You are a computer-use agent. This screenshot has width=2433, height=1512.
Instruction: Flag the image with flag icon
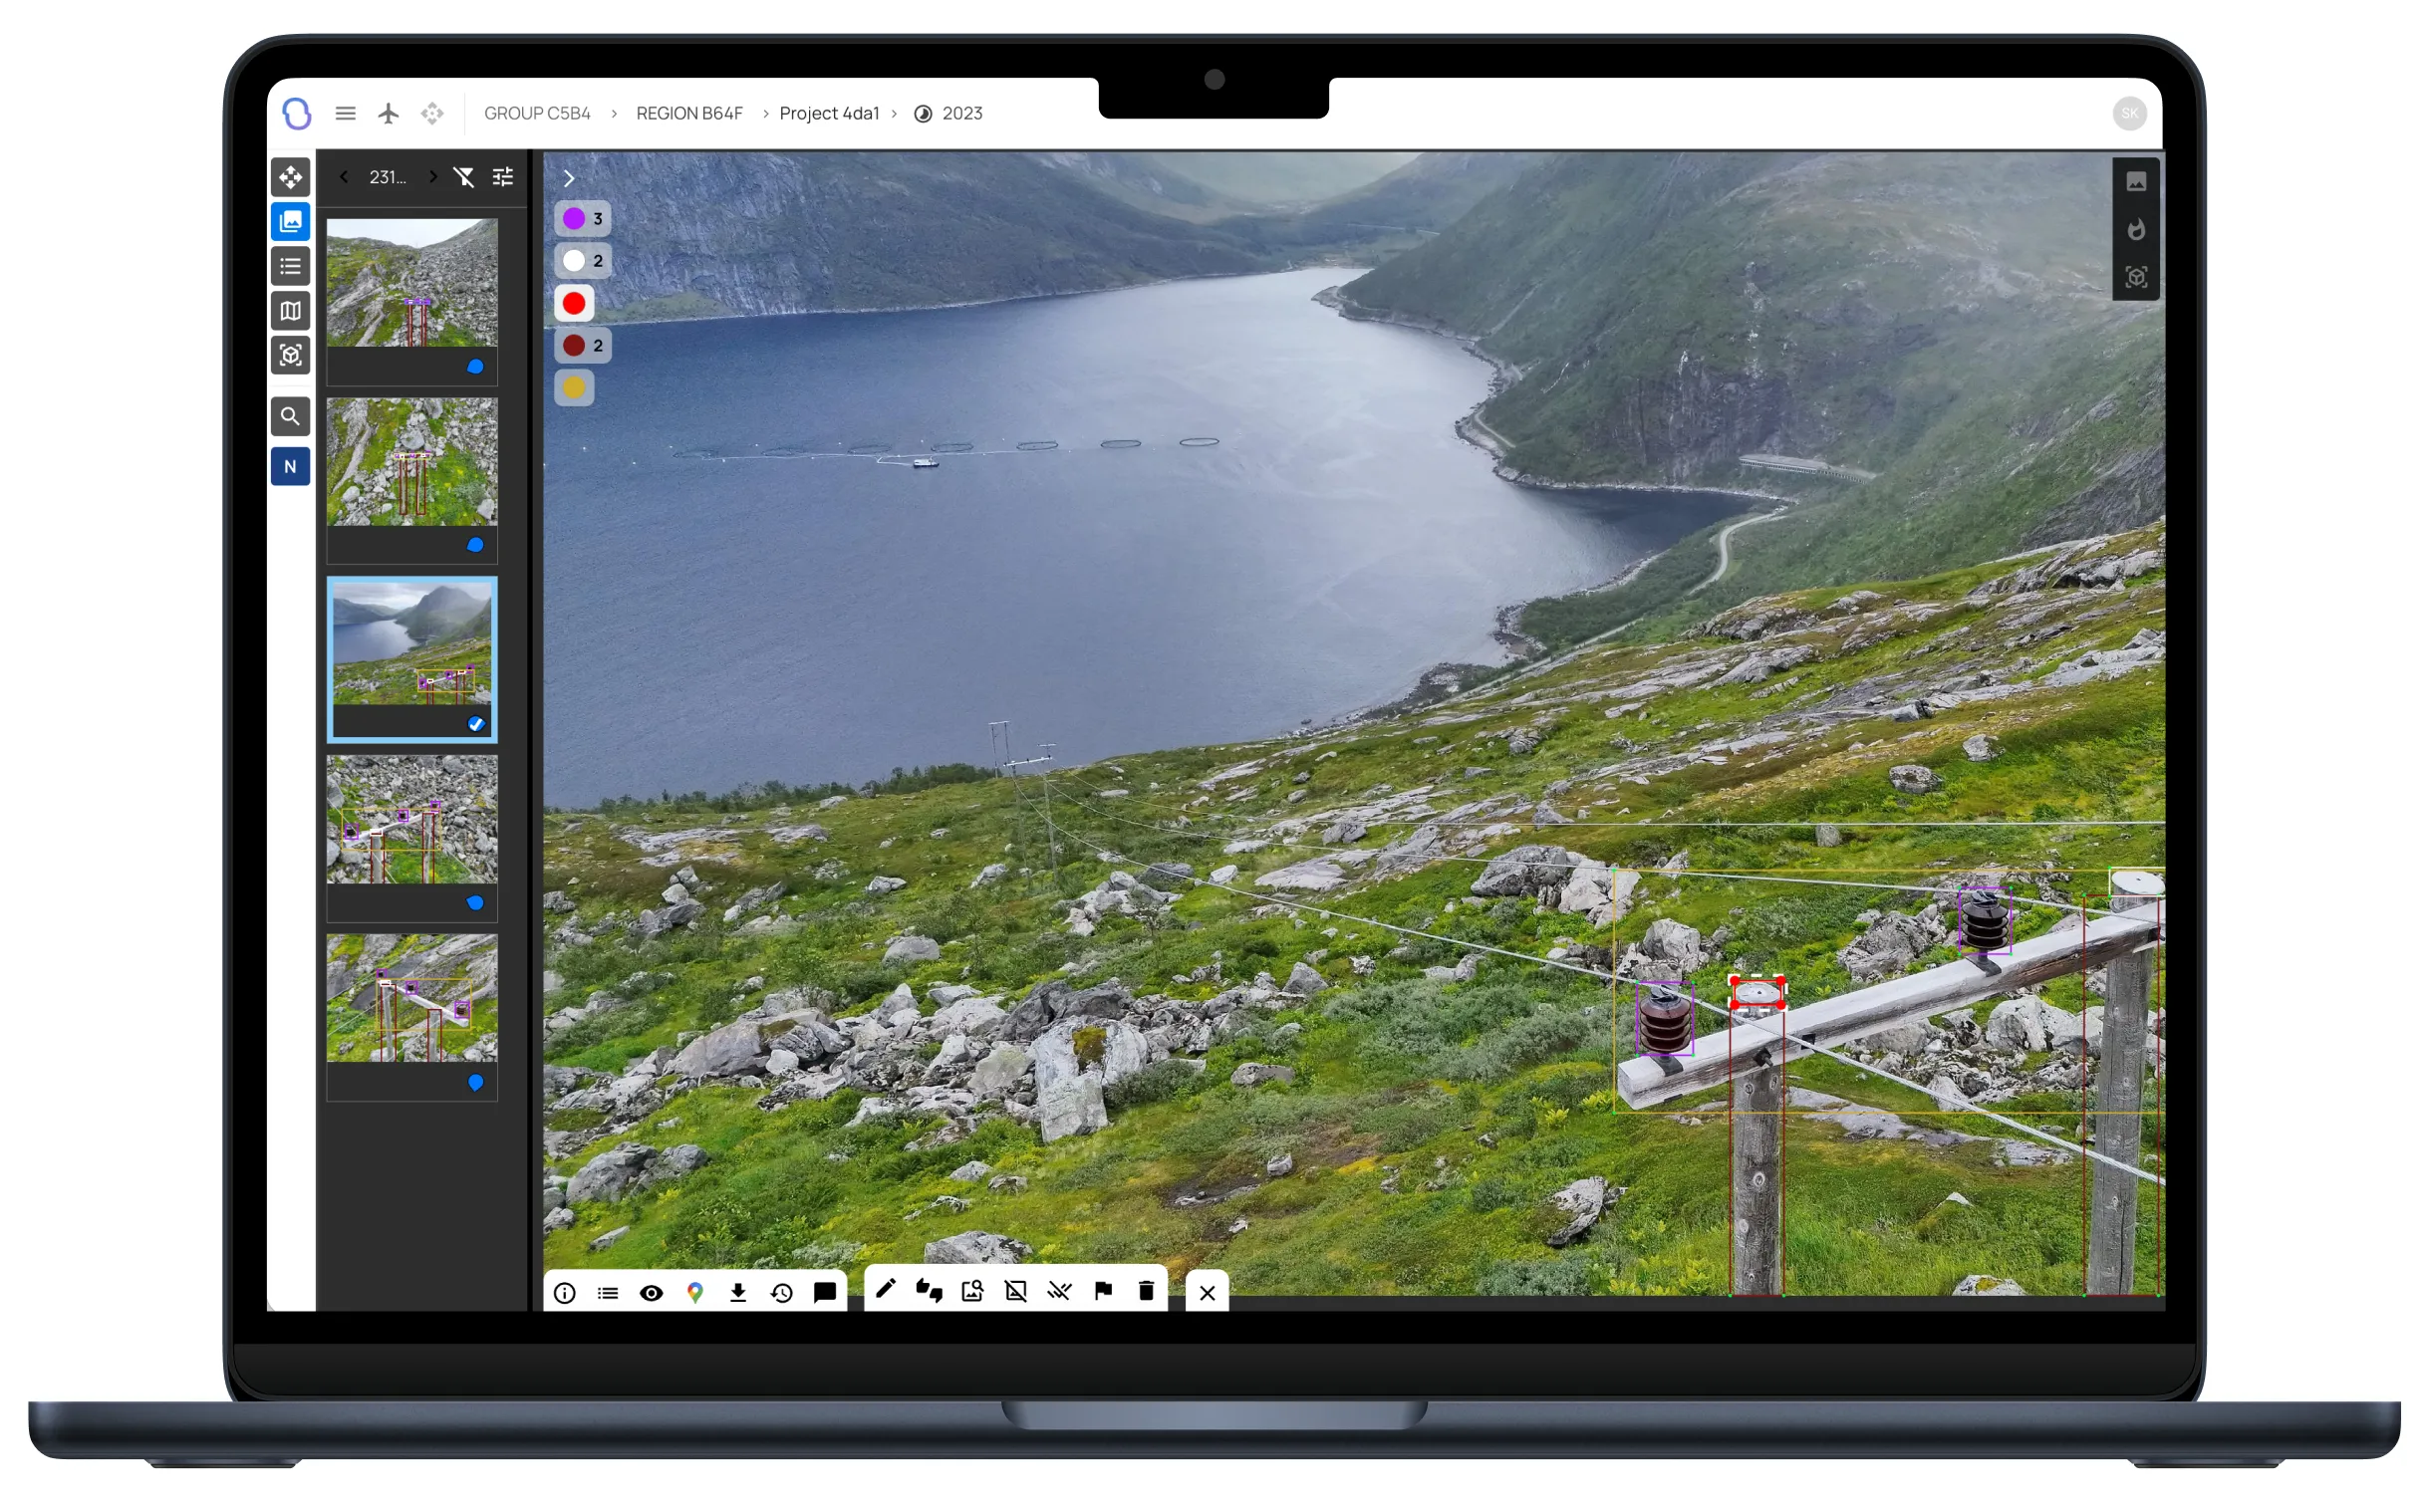pyautogui.click(x=1103, y=1291)
